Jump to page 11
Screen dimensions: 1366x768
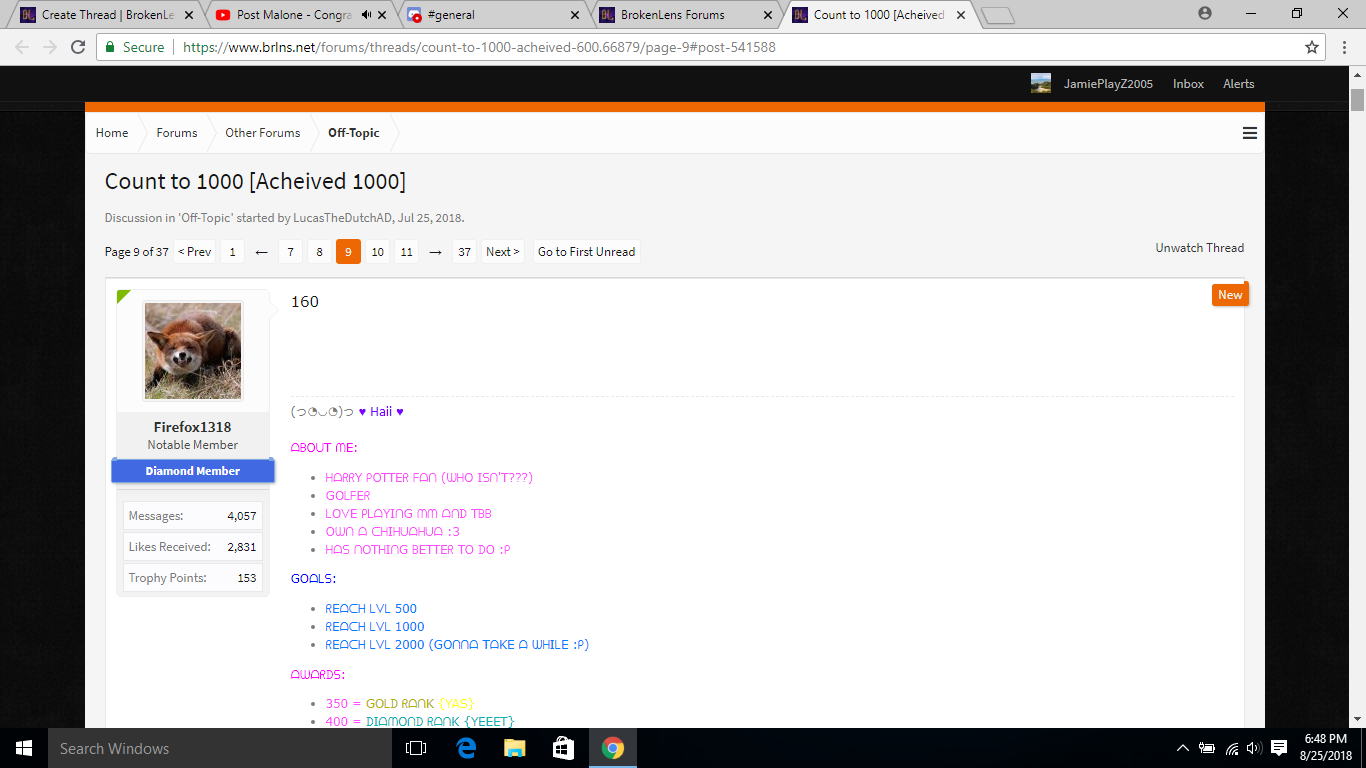(406, 252)
